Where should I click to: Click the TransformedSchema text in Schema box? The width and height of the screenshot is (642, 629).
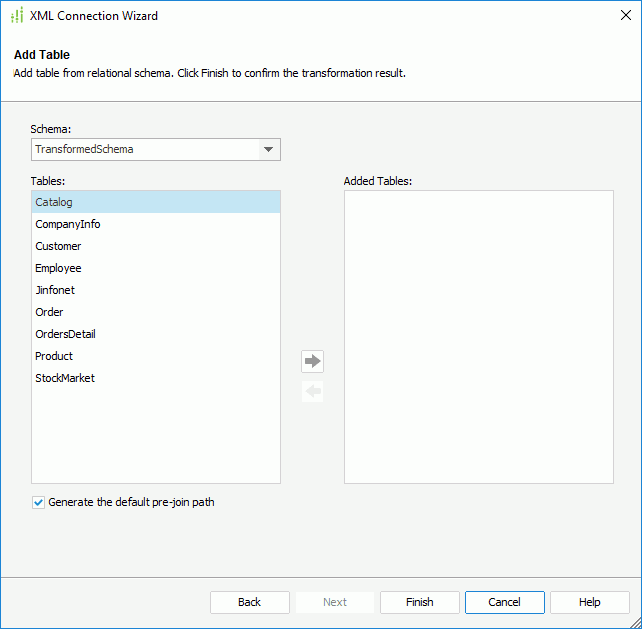(x=84, y=149)
